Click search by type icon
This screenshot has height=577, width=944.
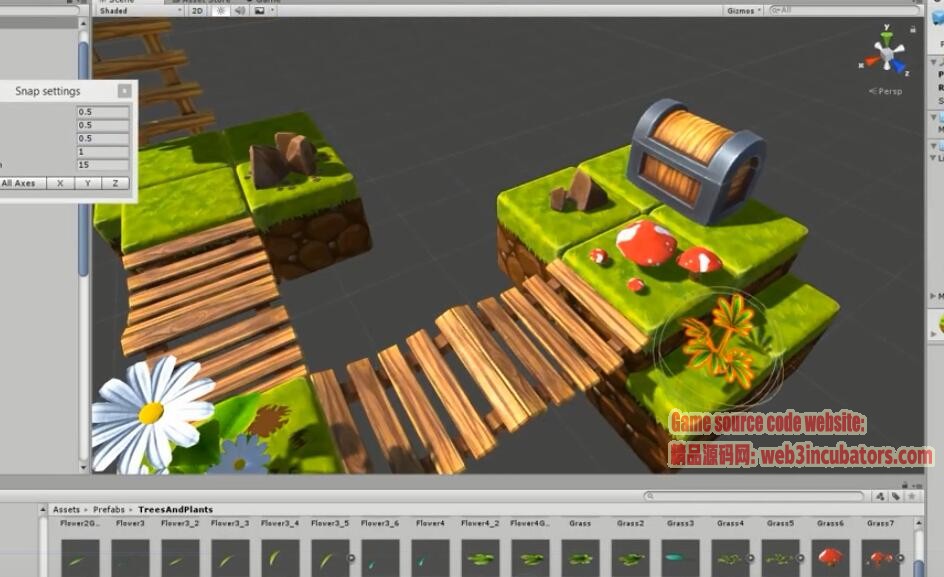pos(880,496)
